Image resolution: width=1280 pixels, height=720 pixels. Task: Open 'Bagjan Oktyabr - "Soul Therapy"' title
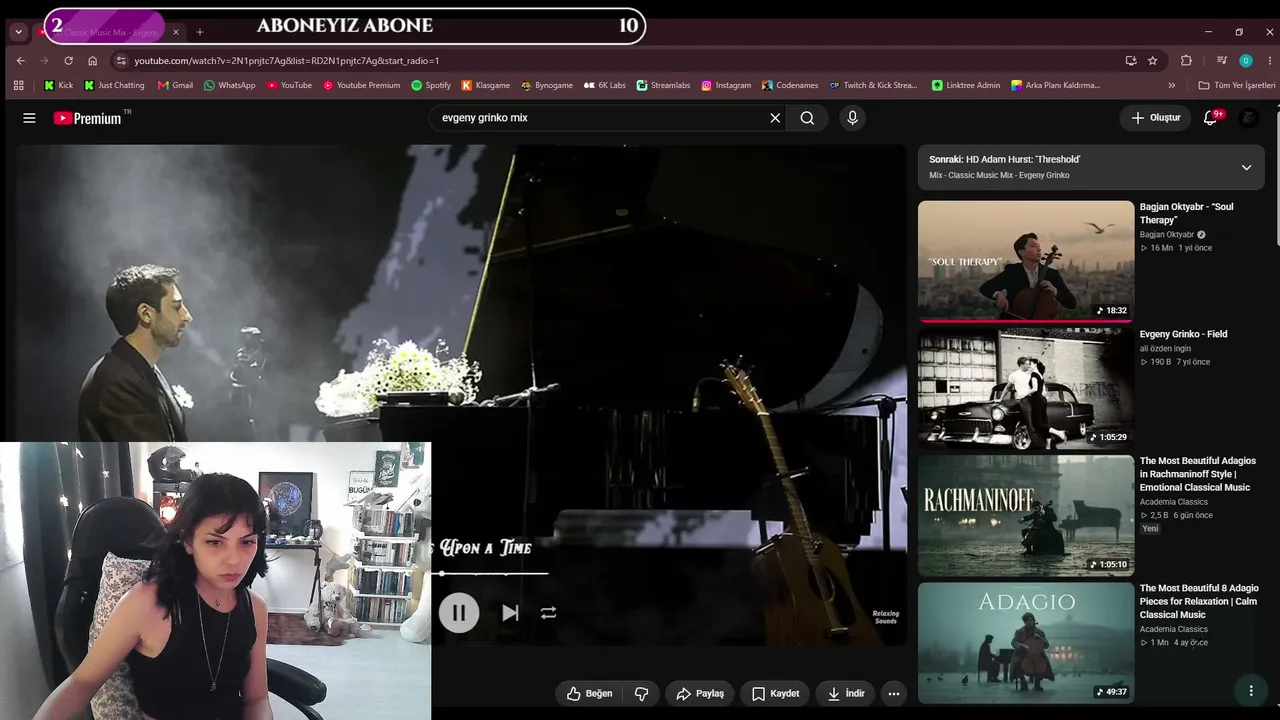click(1187, 213)
